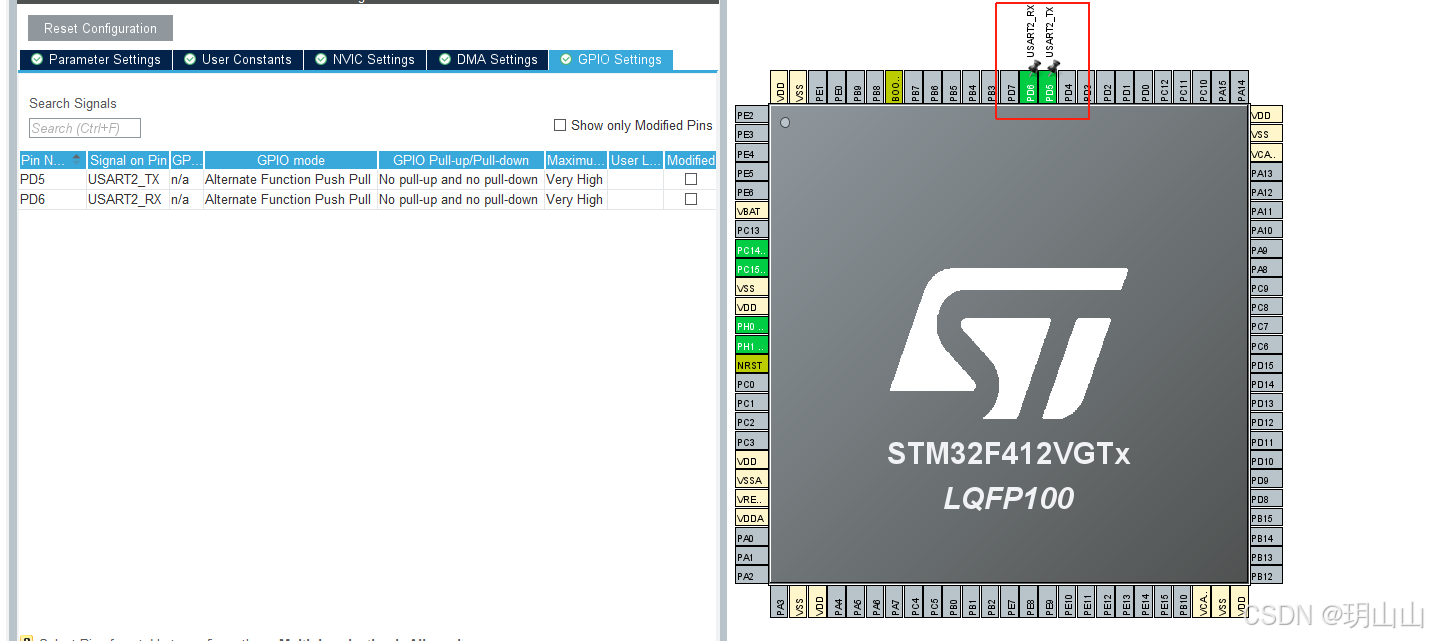Screen dimensions: 1430x641
Task: Click the PC14 pin on the pinout diagram
Action: [x=751, y=249]
